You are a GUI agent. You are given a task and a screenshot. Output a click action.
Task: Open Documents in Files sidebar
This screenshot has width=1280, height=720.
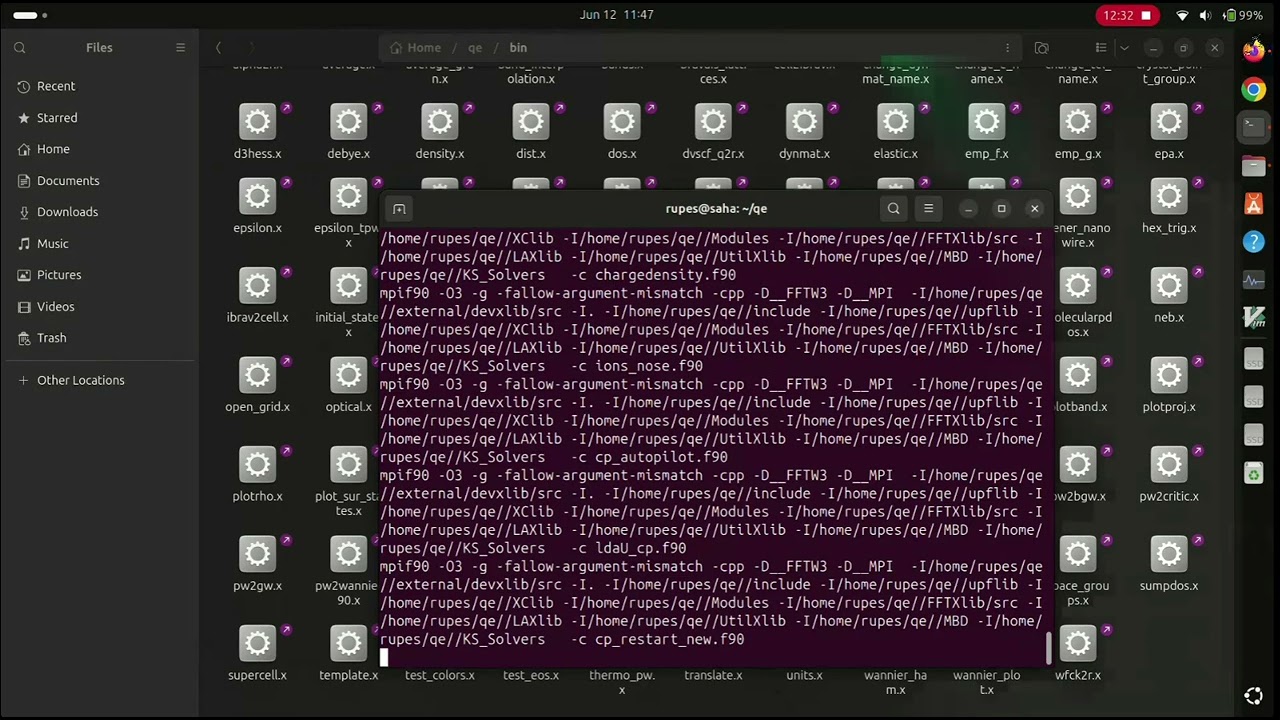tap(99, 181)
